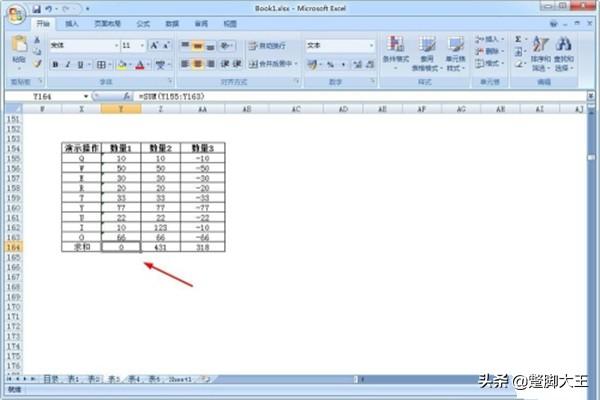The image size is (600, 400).
Task: Click the Wrap Text (自动换行) button
Action: click(265, 46)
